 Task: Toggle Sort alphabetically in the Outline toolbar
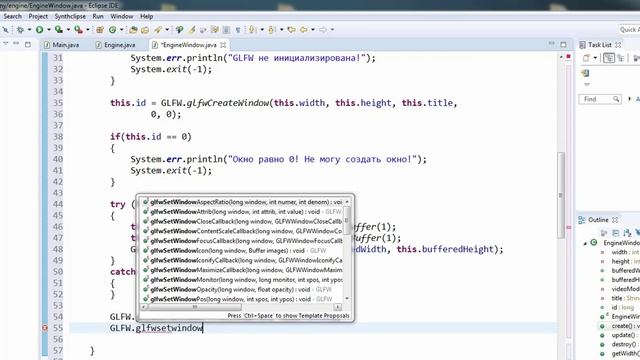627,233
